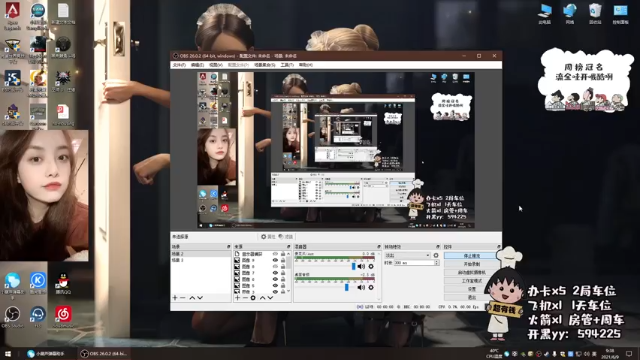Image resolution: width=640 pixels, height=360 pixels.
Task: Open the 工具(T) menu
Action: point(287,65)
